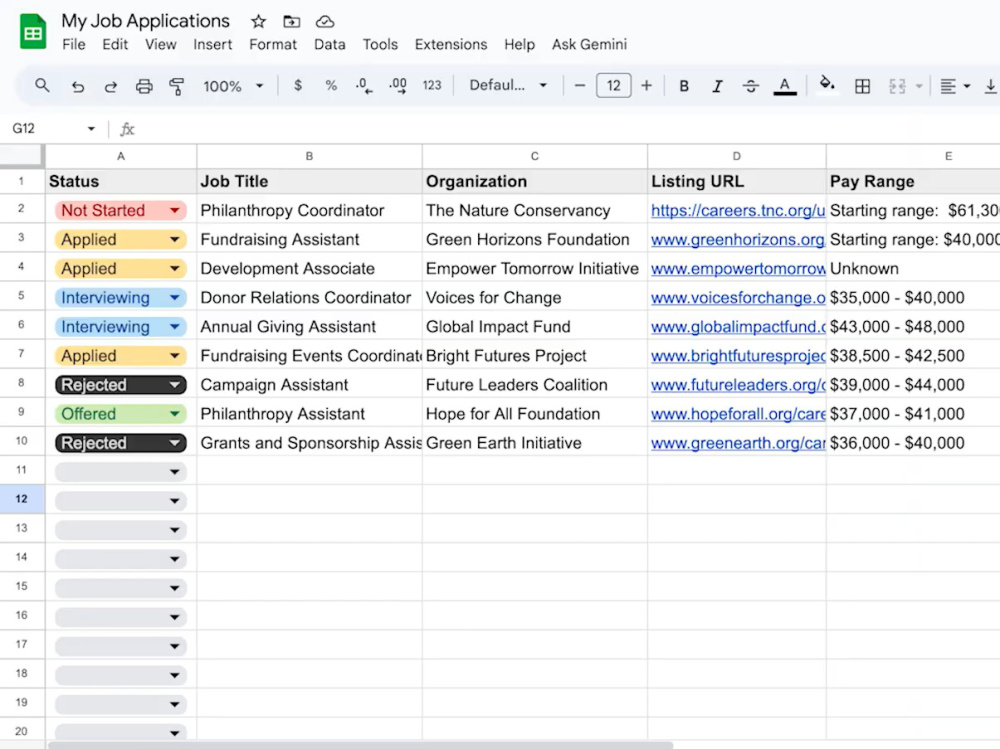This screenshot has height=749, width=1000.
Task: Open The Nature Conservancy careers link
Action: (738, 211)
